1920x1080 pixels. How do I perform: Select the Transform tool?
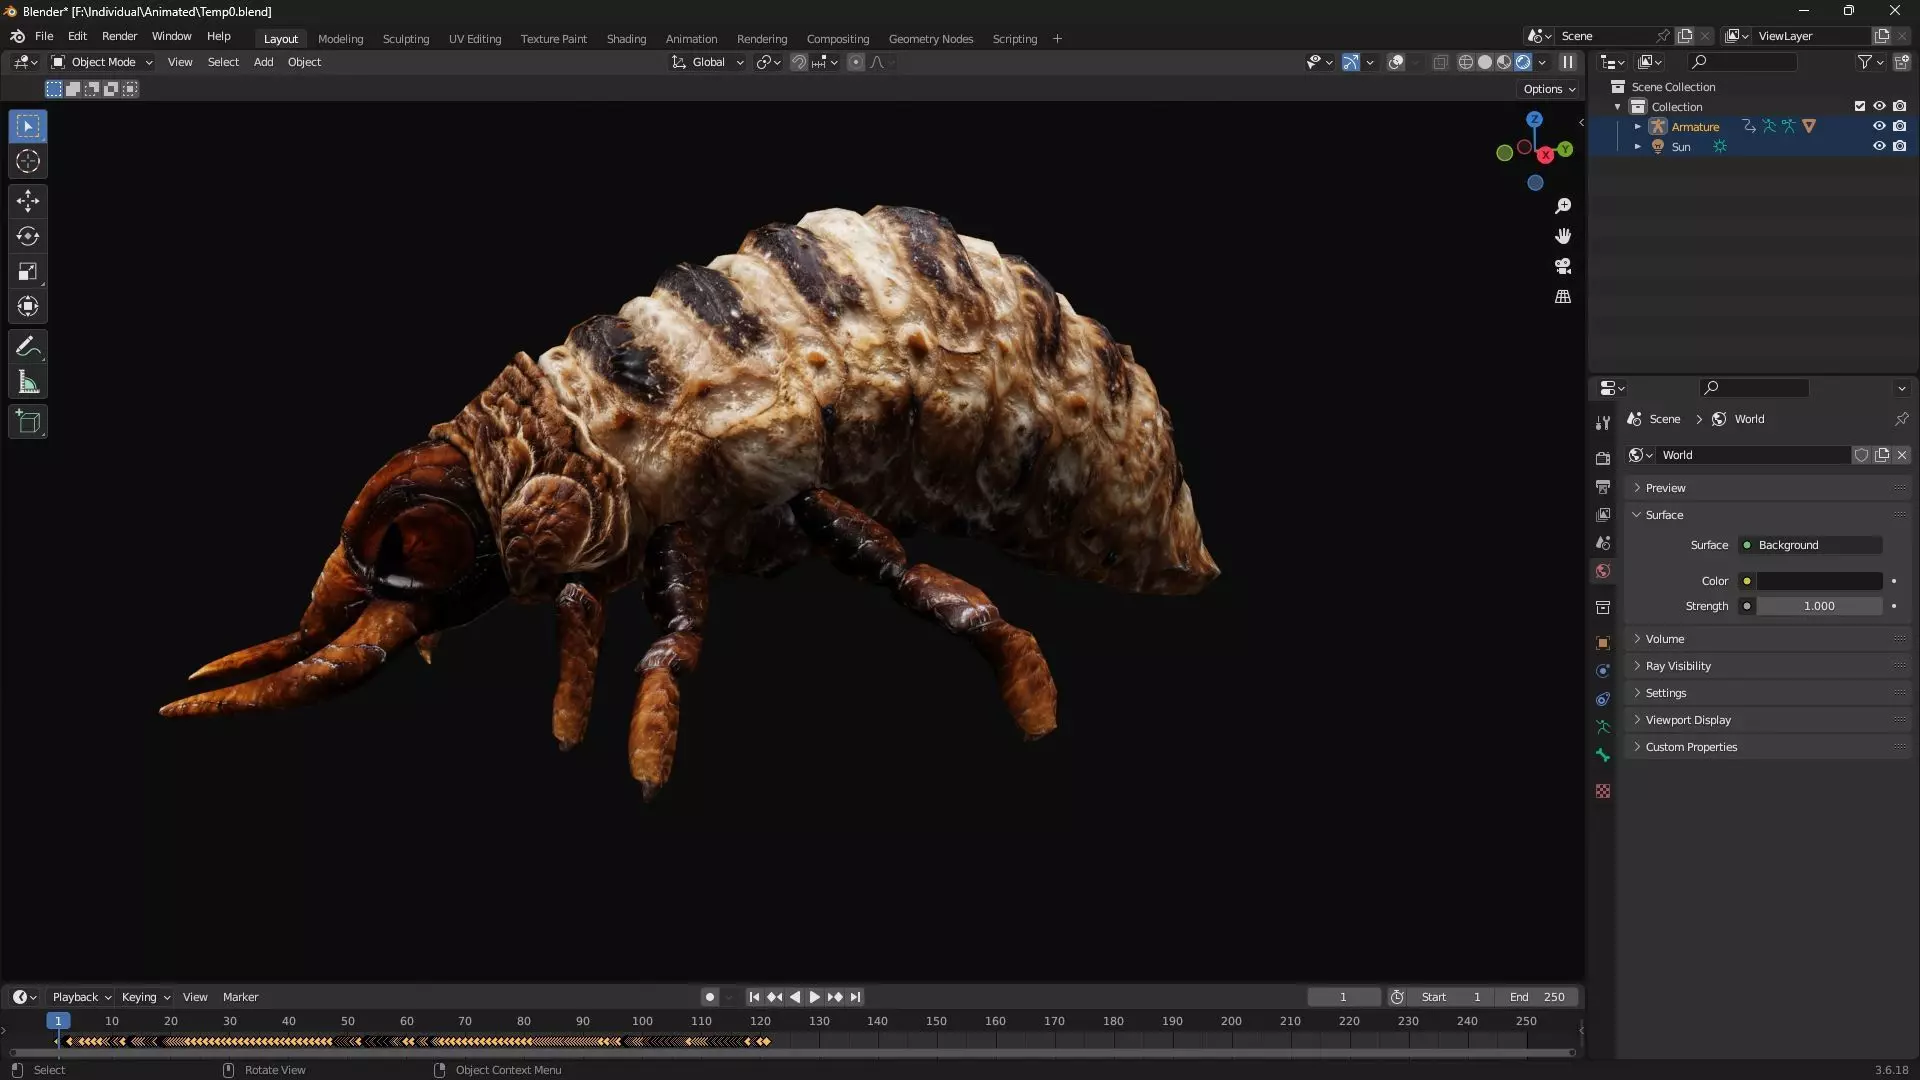(28, 306)
